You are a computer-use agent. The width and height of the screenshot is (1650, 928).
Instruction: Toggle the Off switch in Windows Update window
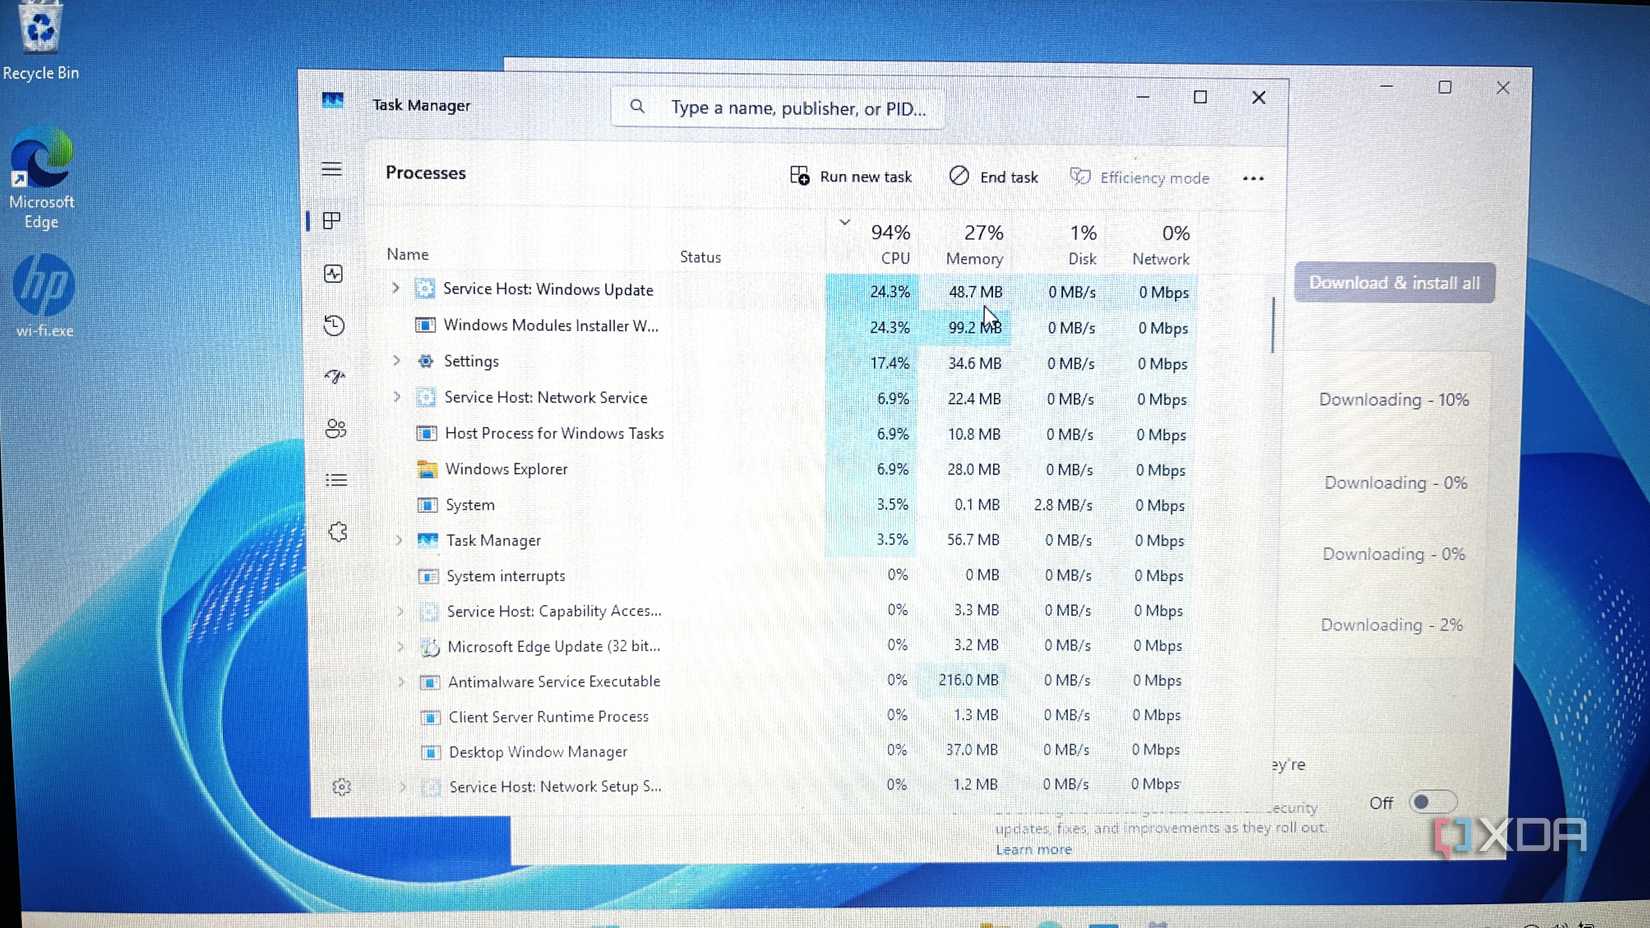(1432, 802)
